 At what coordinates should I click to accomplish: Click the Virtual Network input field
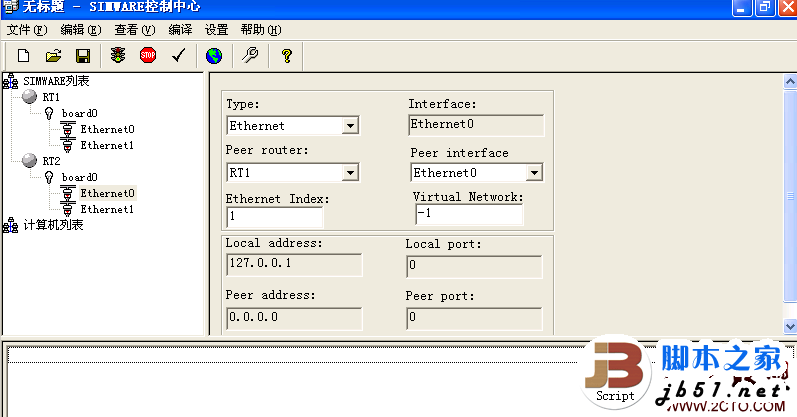click(x=468, y=214)
